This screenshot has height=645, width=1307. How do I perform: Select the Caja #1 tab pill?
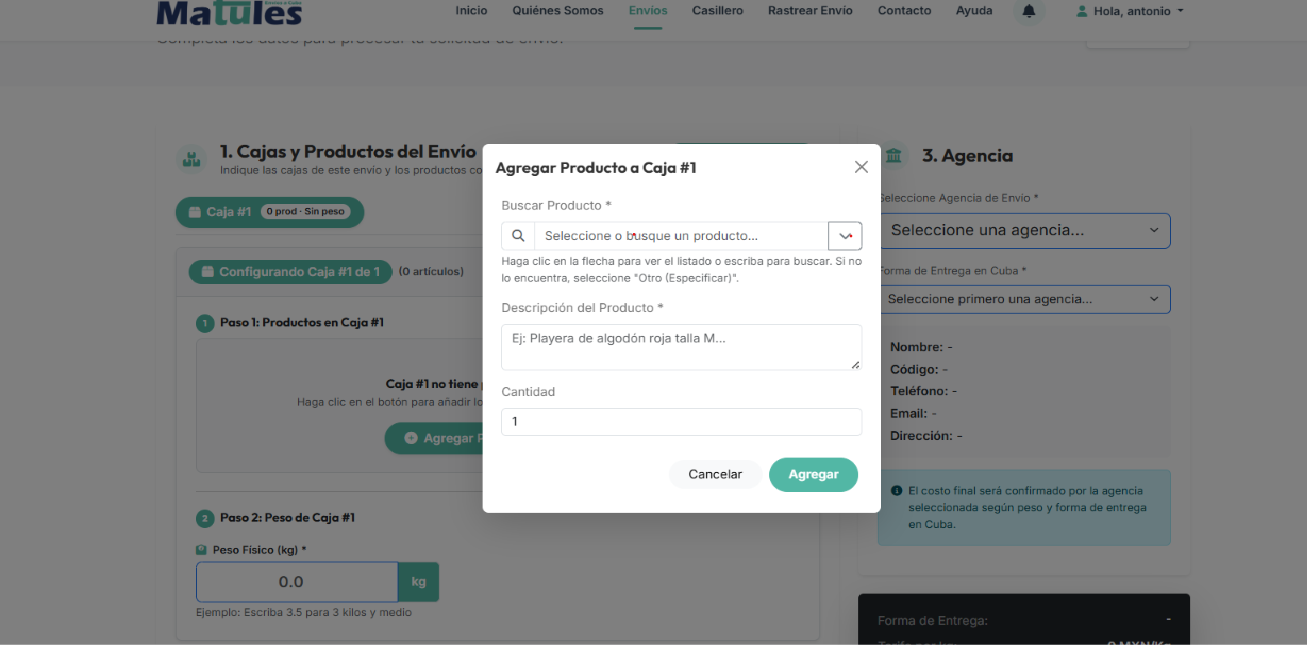click(270, 212)
